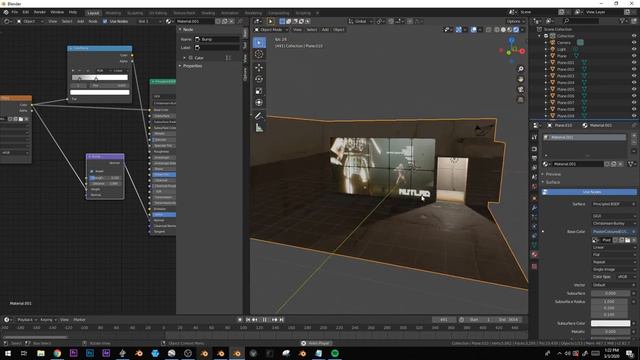The width and height of the screenshot is (640, 360).
Task: Activate the Scale tool in viewport toolbar
Action: 259,91
